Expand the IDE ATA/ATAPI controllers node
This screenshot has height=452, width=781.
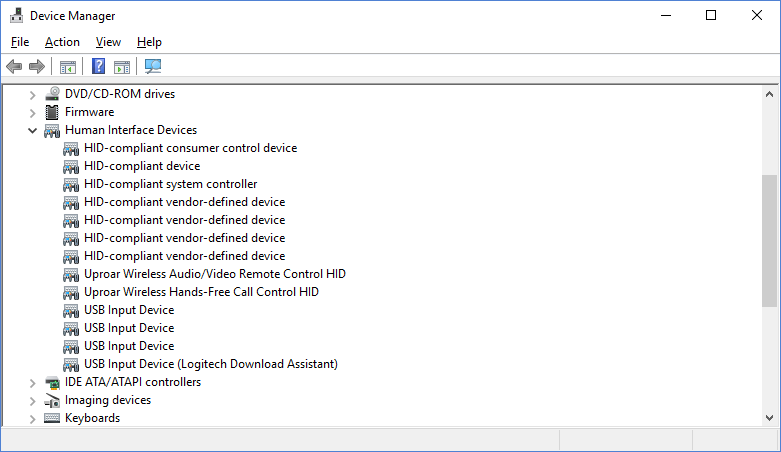click(32, 383)
